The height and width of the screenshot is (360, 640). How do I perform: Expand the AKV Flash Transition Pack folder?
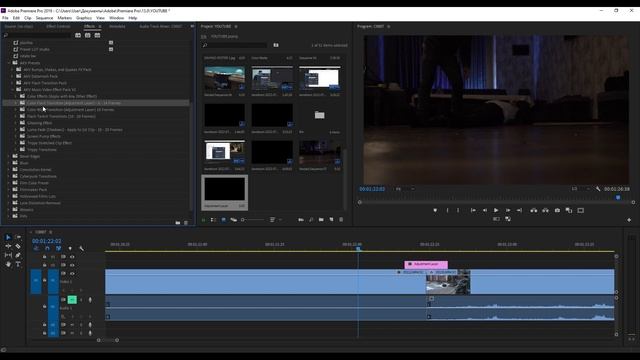pyautogui.click(x=12, y=83)
